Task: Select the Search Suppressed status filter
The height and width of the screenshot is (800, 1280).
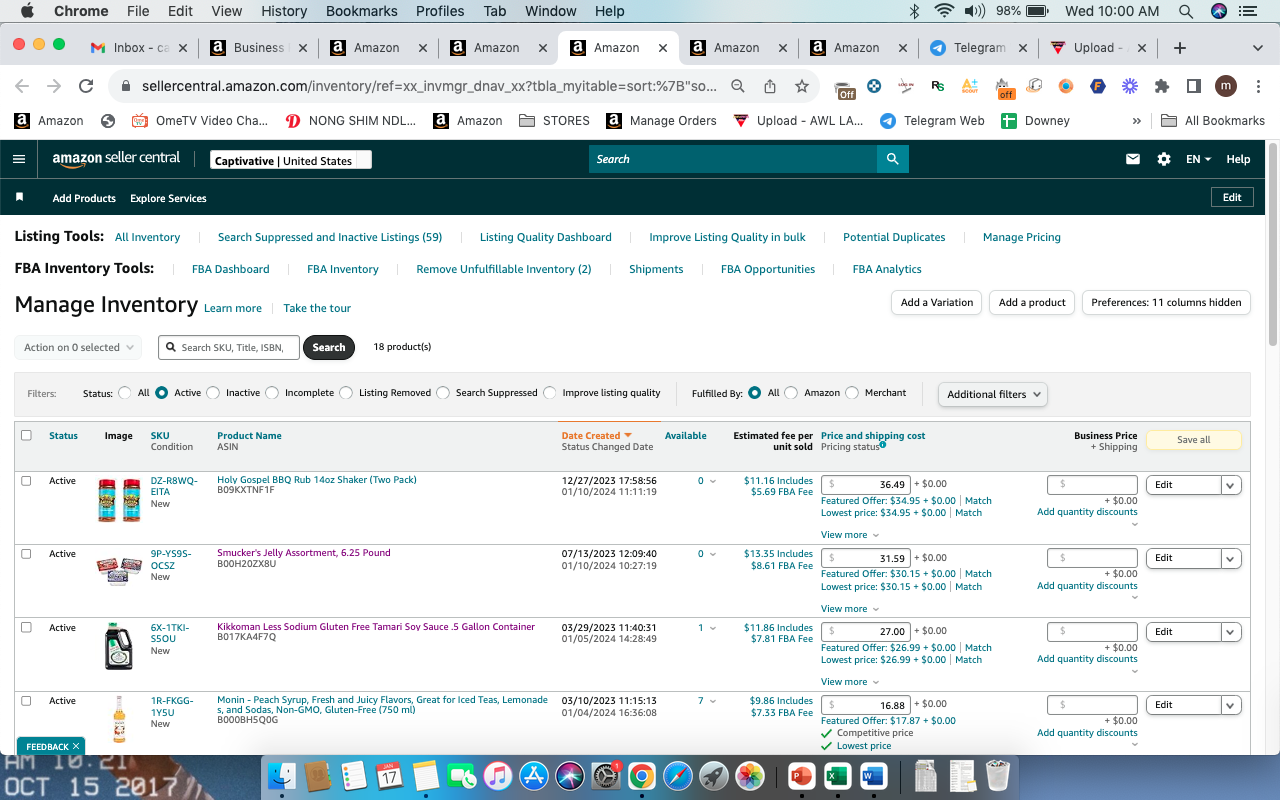Action: point(443,393)
